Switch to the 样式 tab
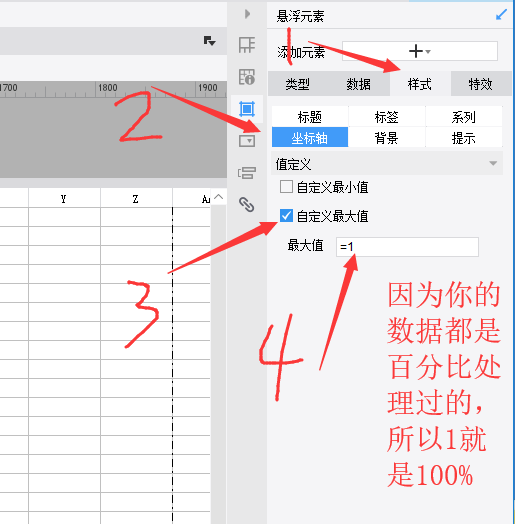Image resolution: width=515 pixels, height=524 pixels. (x=420, y=84)
